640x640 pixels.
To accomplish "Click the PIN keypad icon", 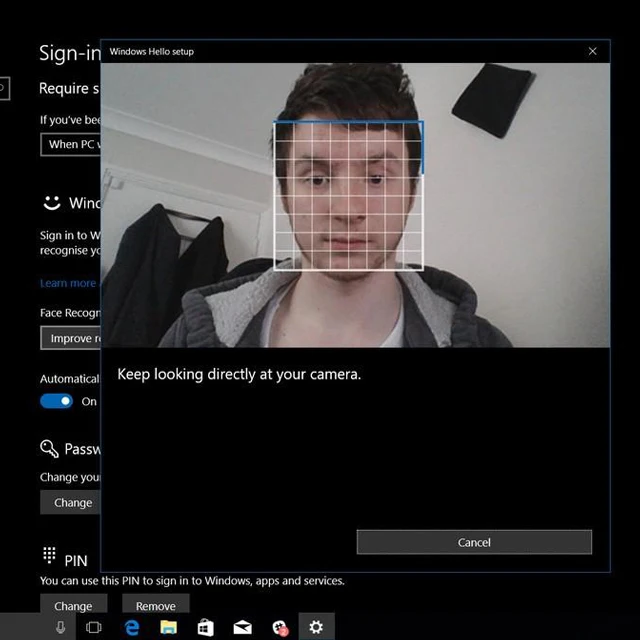I will click(x=49, y=556).
